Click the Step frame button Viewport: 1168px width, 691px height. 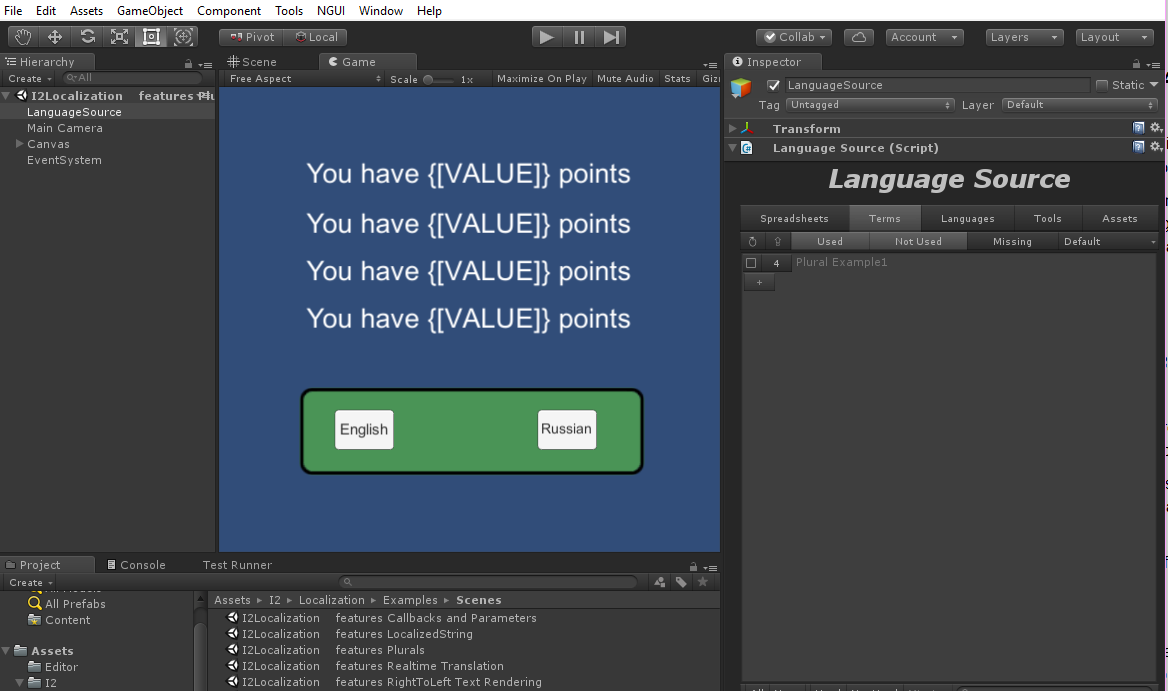611,37
